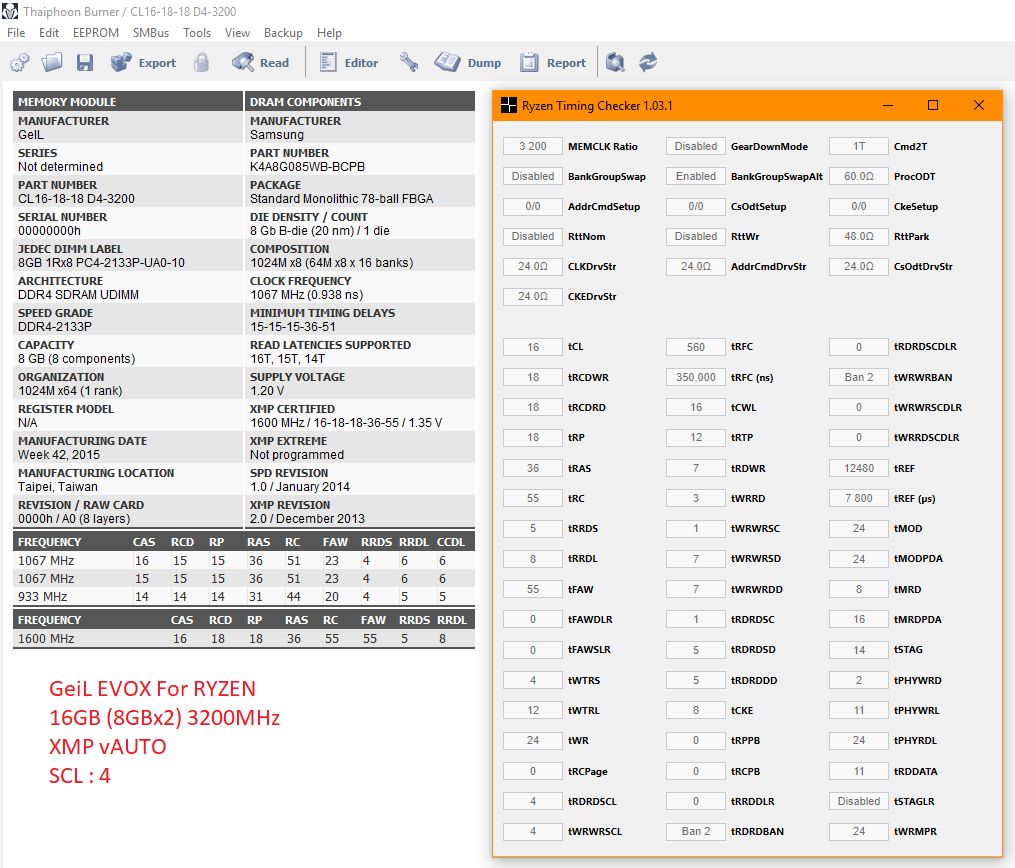This screenshot has width=1015, height=868.
Task: Click the magnifier search icon in toolbar
Action: click(615, 62)
